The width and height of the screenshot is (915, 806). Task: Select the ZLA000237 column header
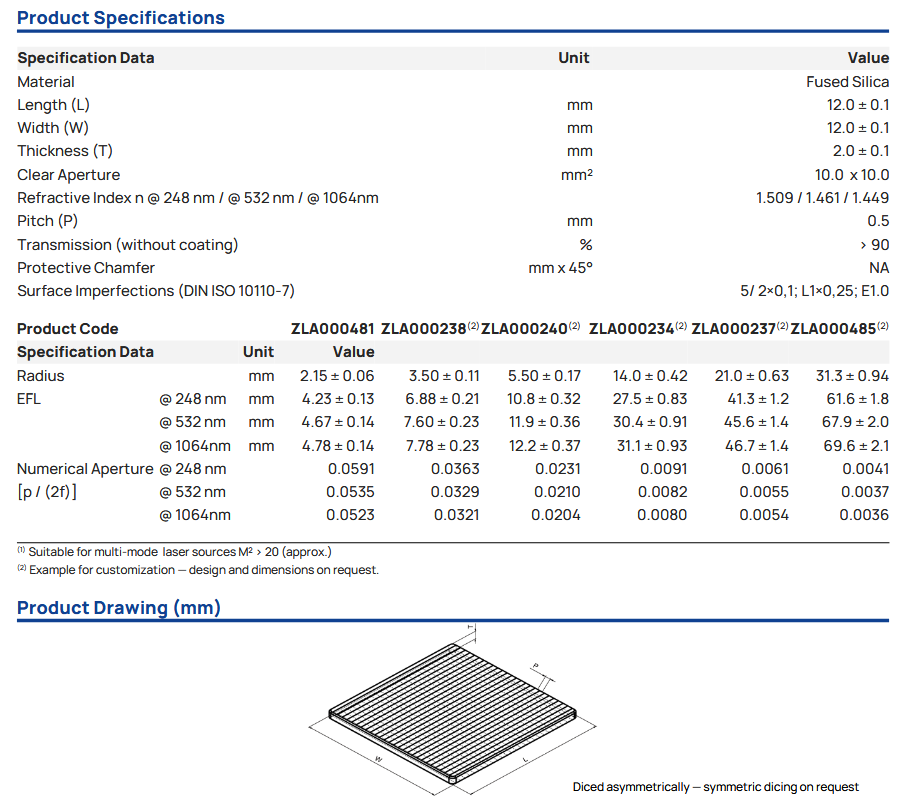point(734,329)
